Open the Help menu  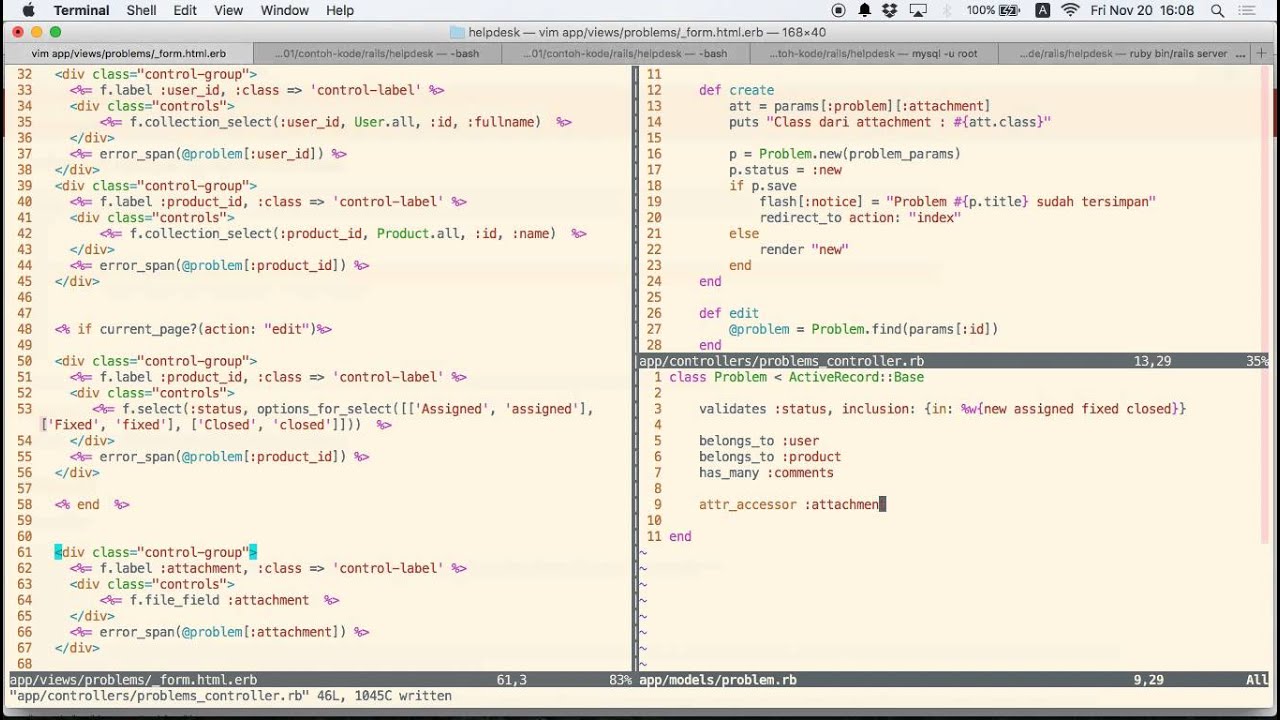[340, 10]
